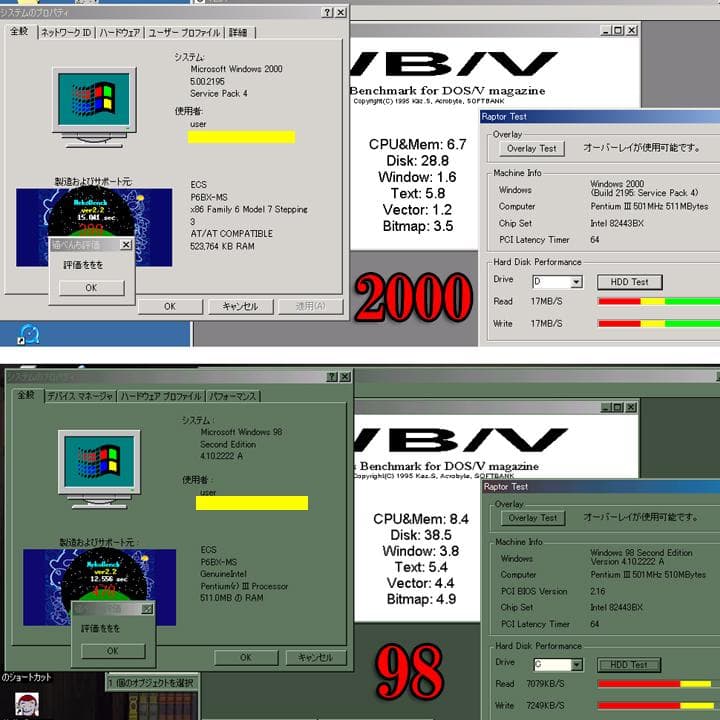This screenshot has height=720, width=720.
Task: Start HDD Test for drive C
Action: (629, 664)
